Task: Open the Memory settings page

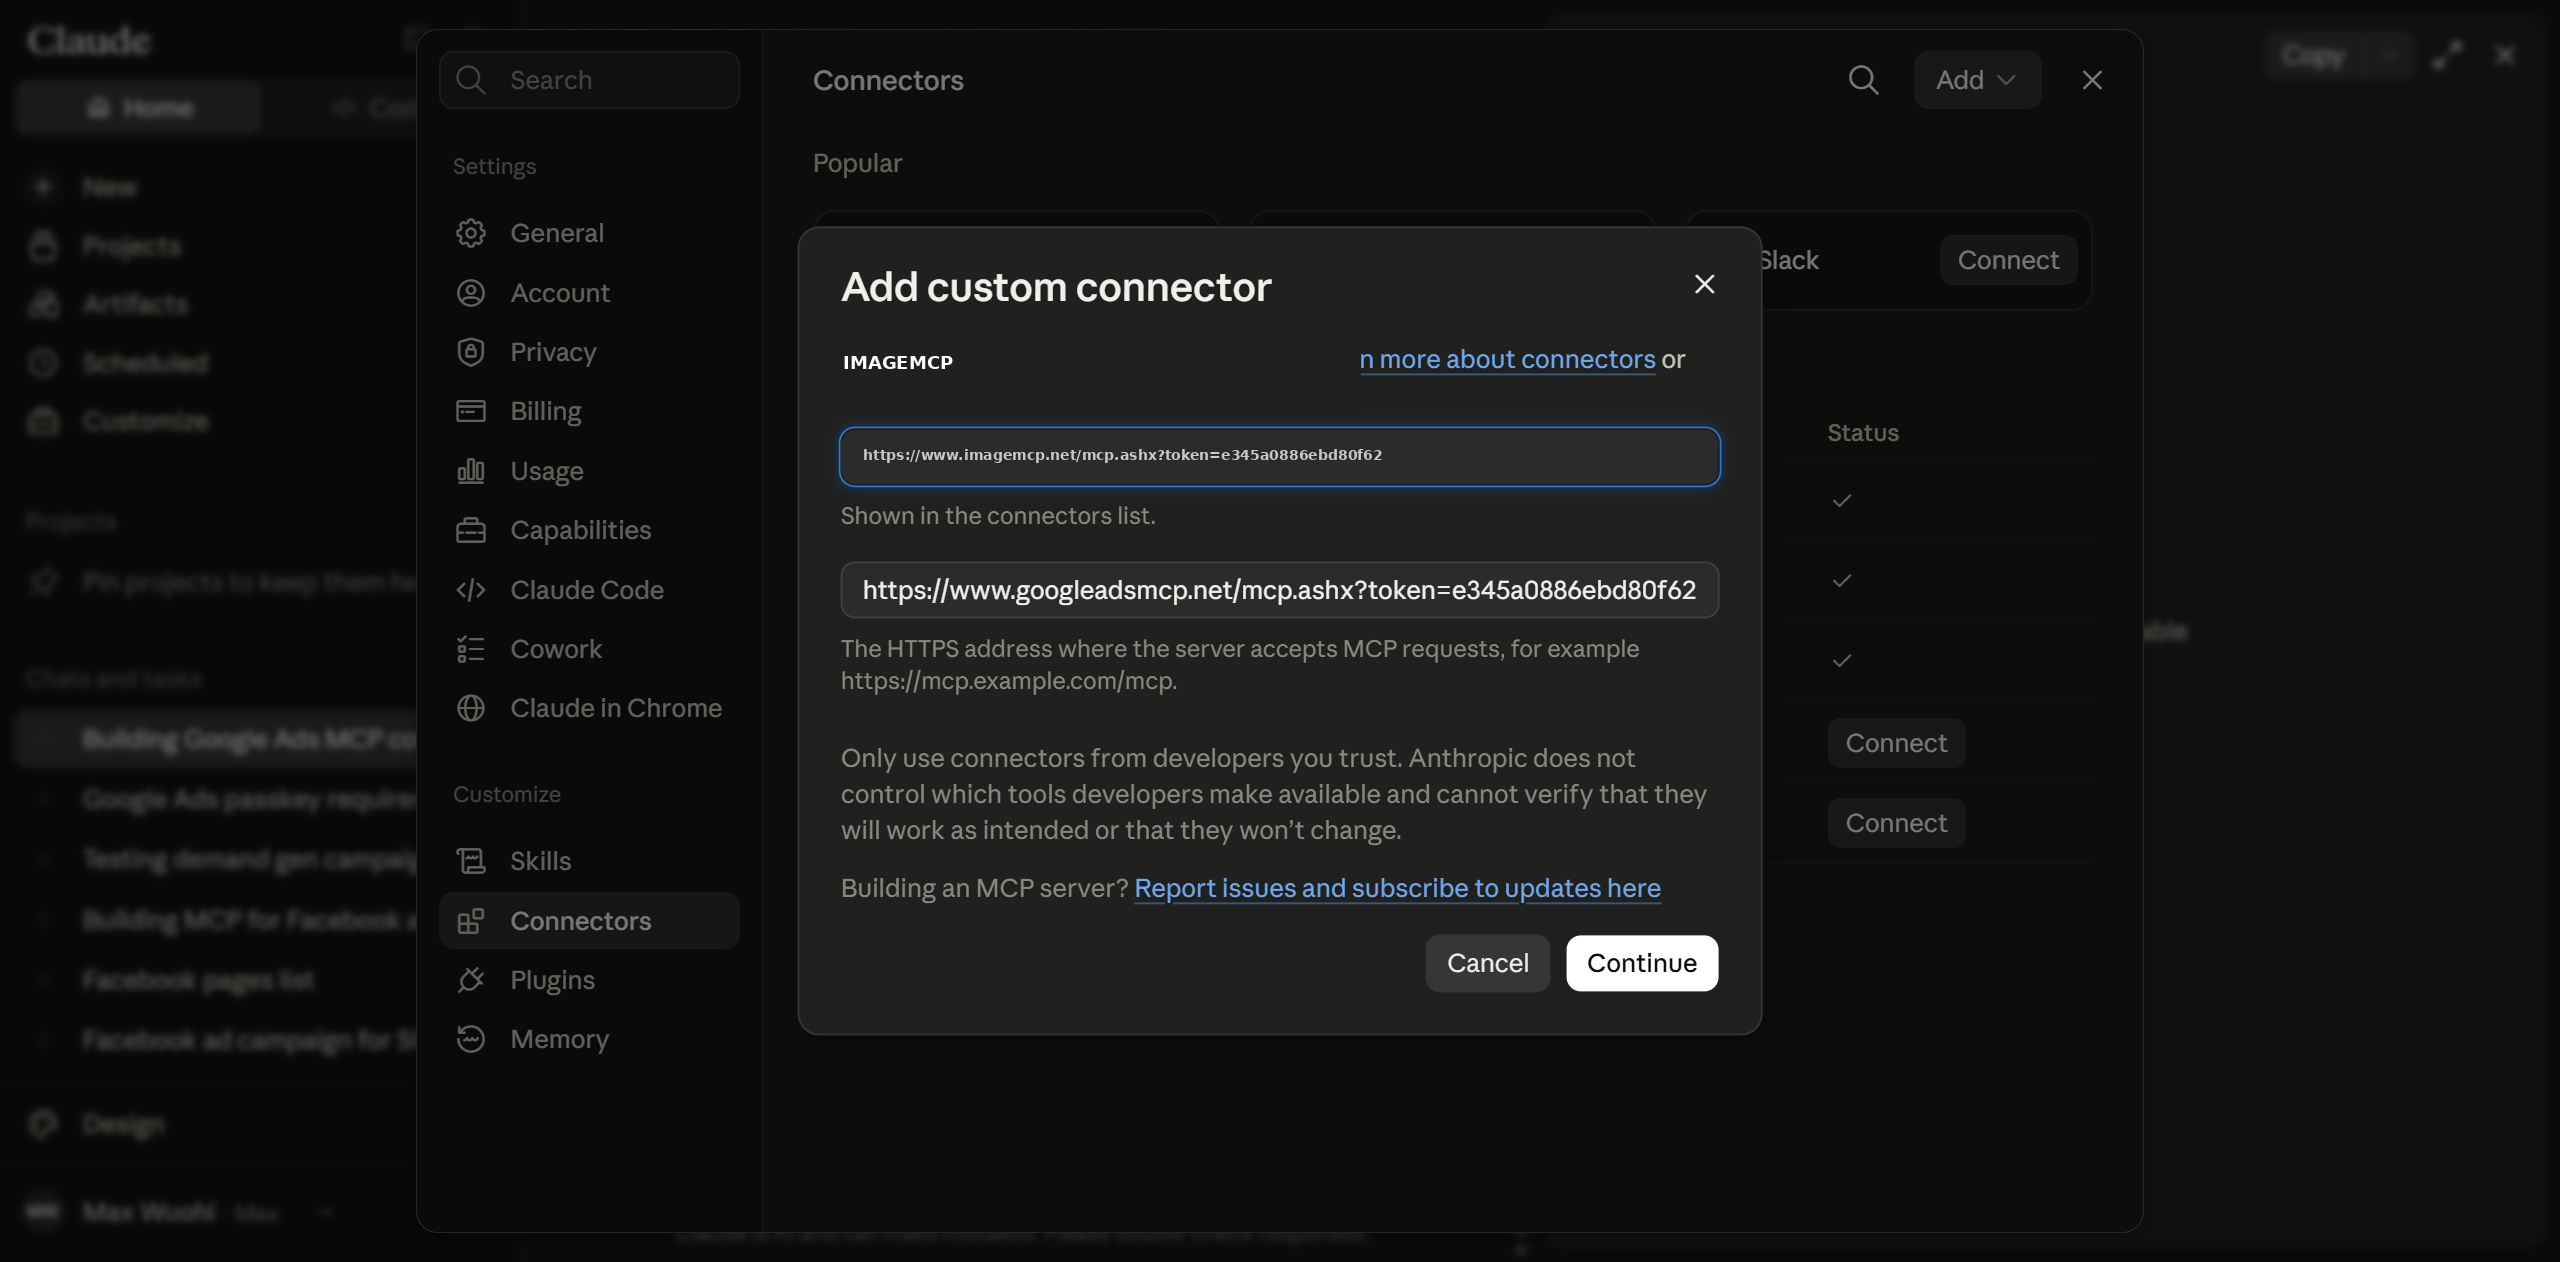Action: [x=589, y=1039]
